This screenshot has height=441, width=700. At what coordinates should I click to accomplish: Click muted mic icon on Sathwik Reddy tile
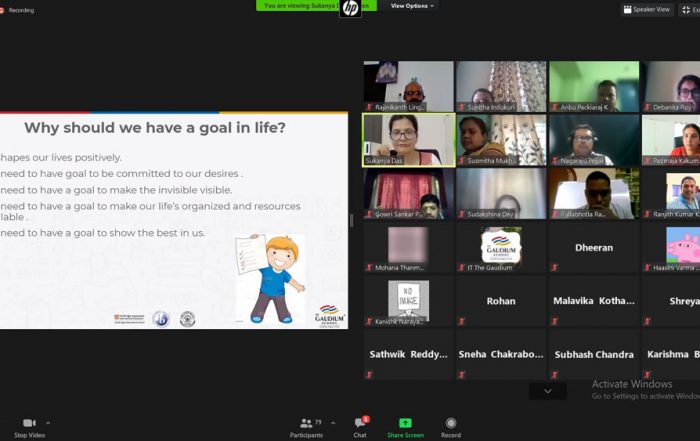[369, 374]
